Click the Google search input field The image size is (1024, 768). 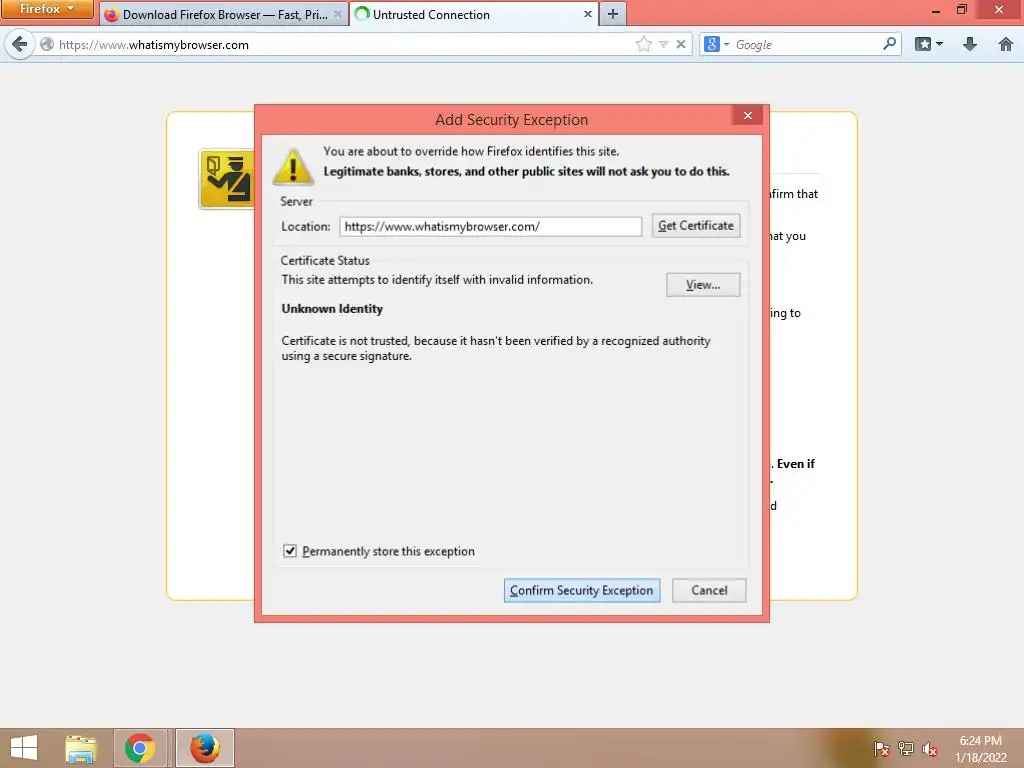click(x=807, y=44)
